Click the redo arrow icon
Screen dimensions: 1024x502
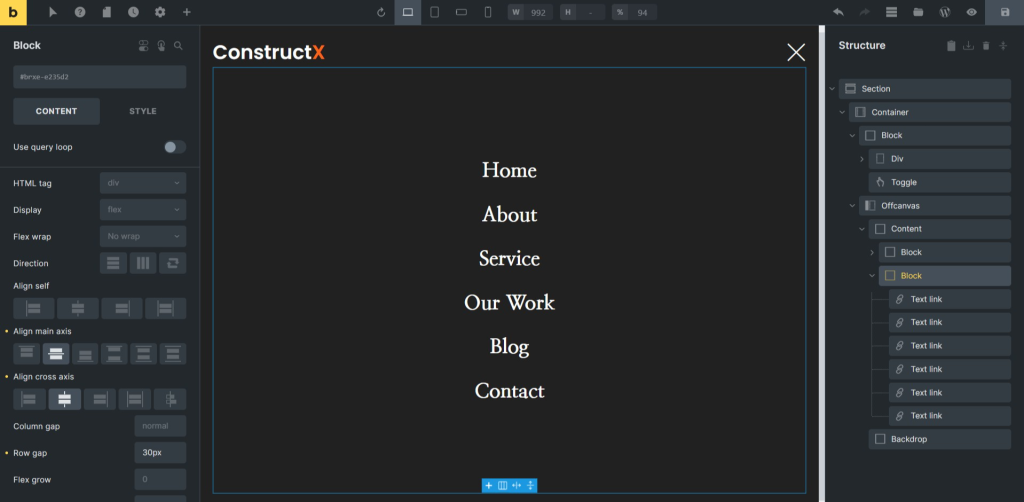coord(865,12)
